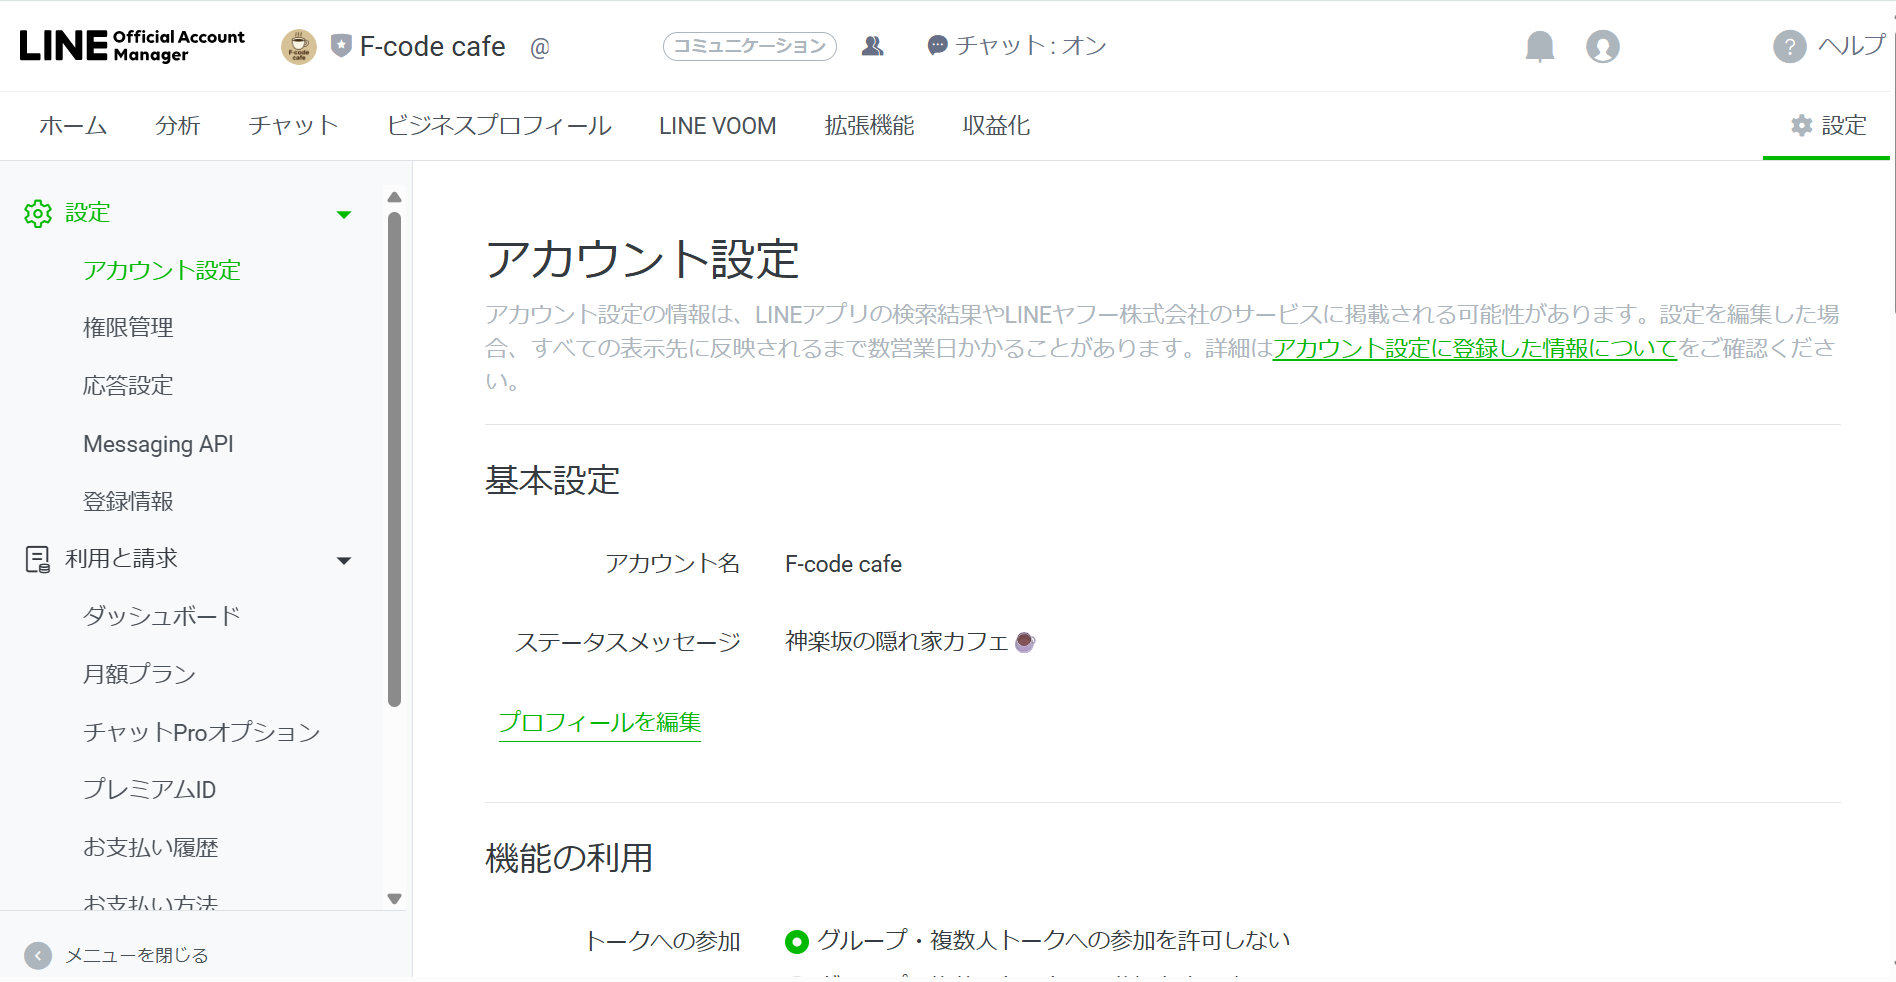Click the collapse menu arrow icon

point(38,955)
